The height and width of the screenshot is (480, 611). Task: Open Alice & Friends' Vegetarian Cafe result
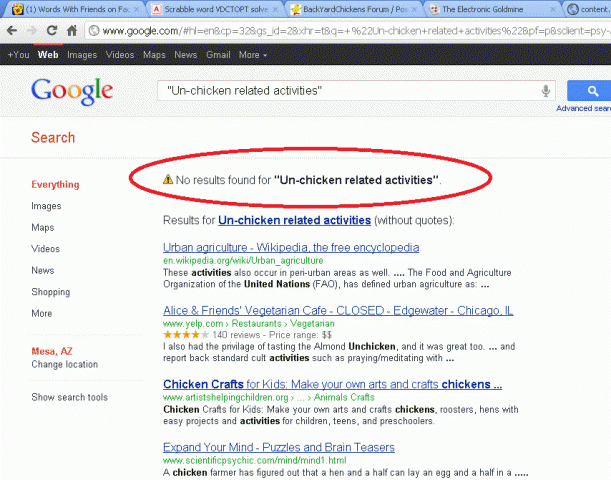[x=338, y=311]
